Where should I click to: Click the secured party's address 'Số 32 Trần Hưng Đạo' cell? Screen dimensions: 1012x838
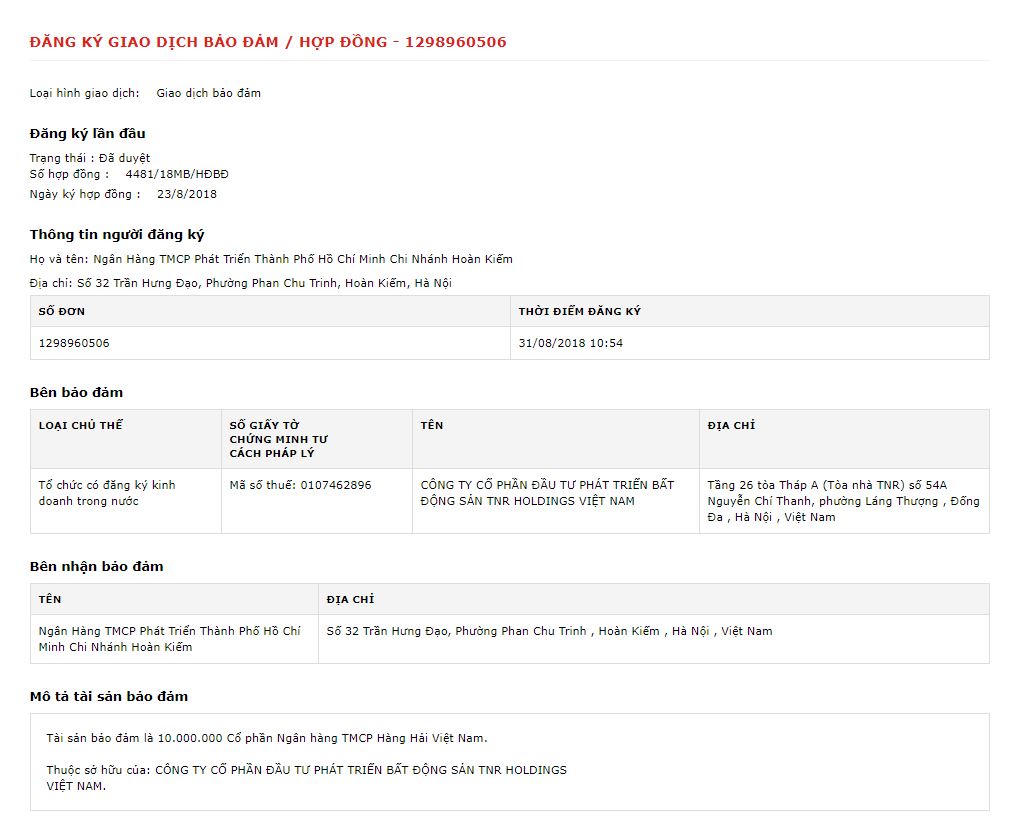[549, 631]
